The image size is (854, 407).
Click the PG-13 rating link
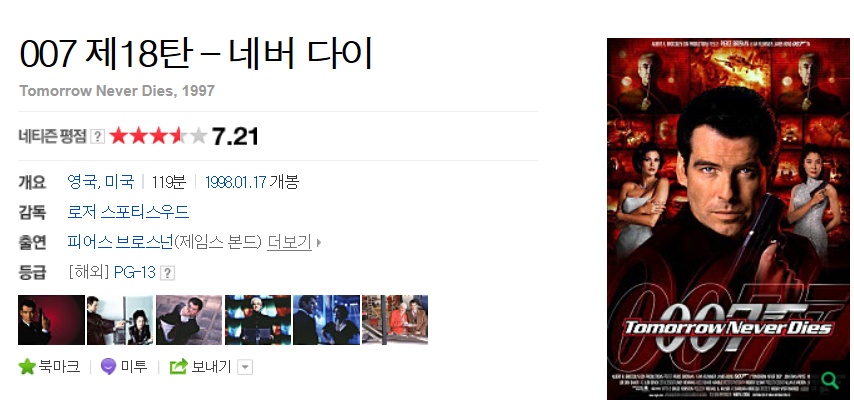135,272
